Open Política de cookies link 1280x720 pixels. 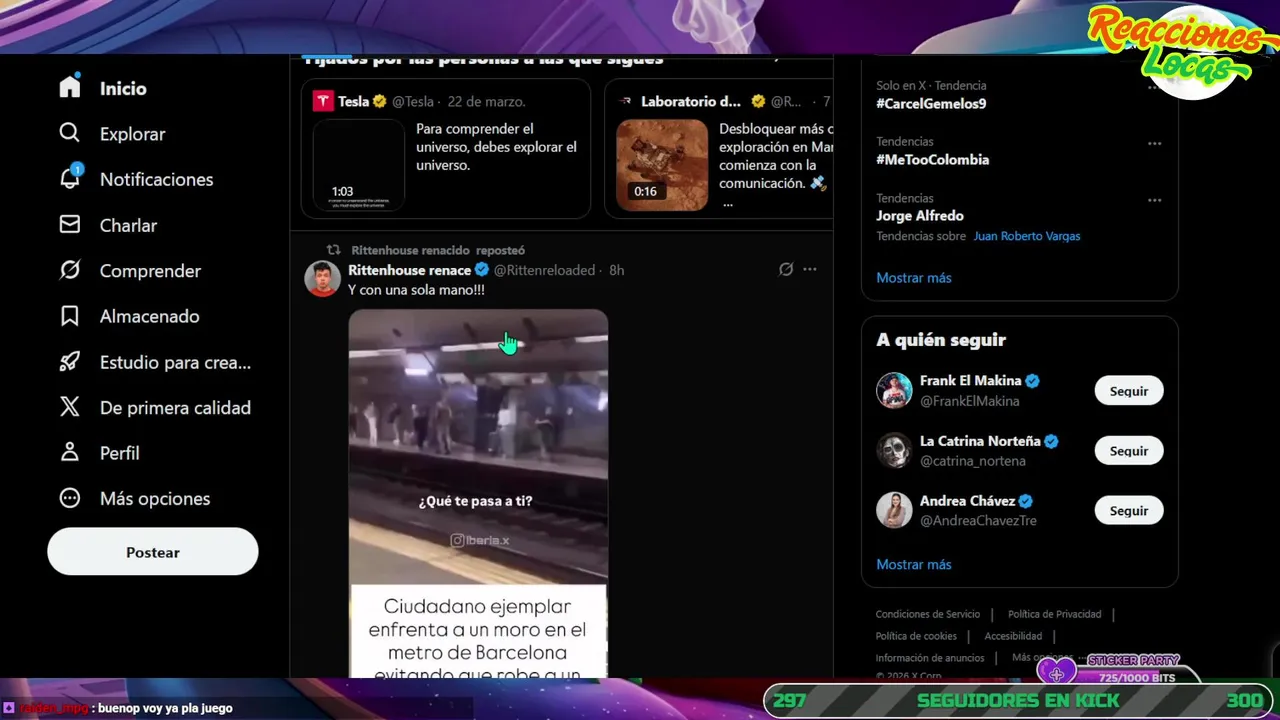[x=916, y=636]
